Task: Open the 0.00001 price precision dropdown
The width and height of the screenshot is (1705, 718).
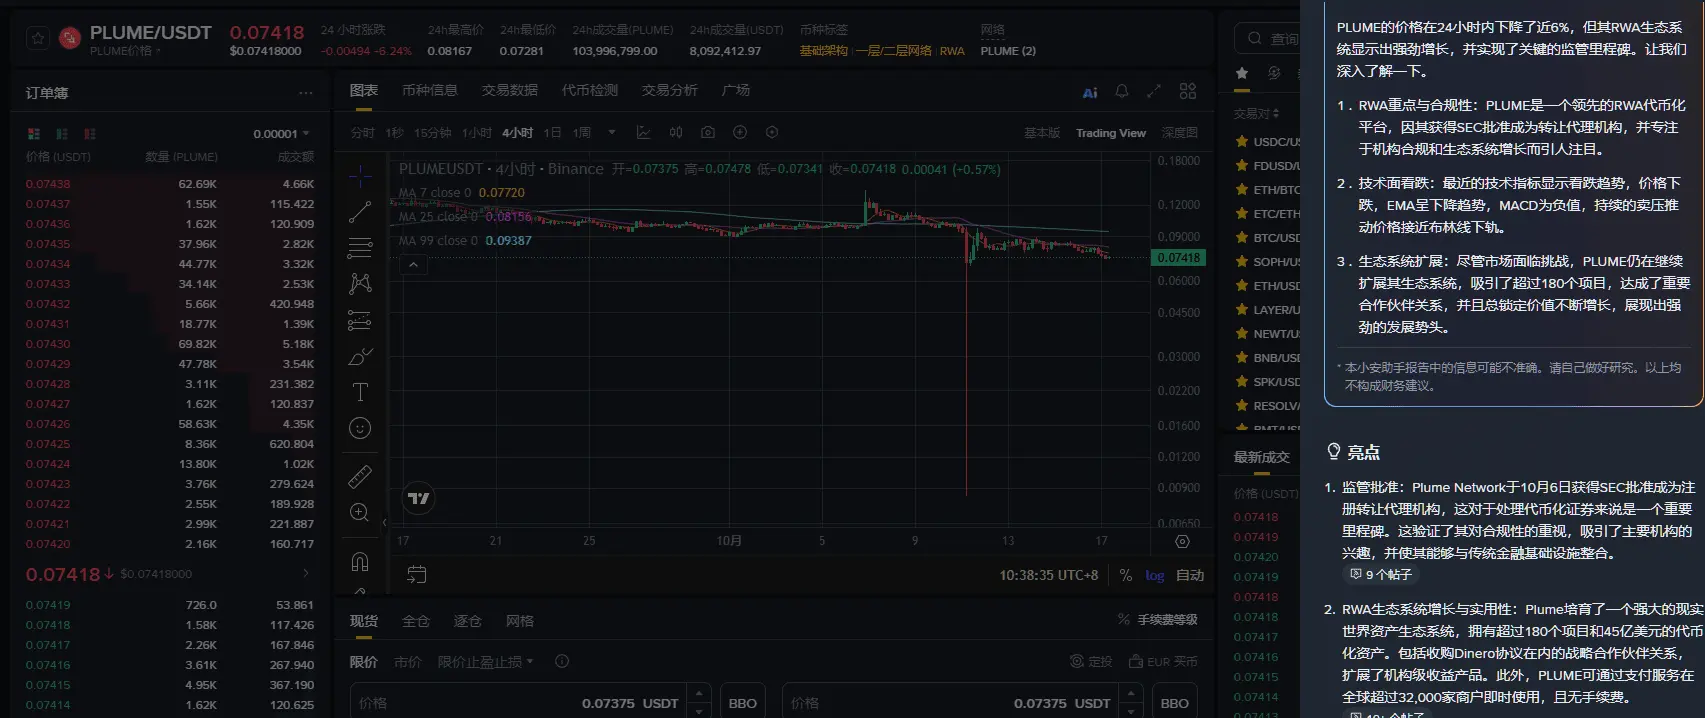Action: tap(281, 133)
